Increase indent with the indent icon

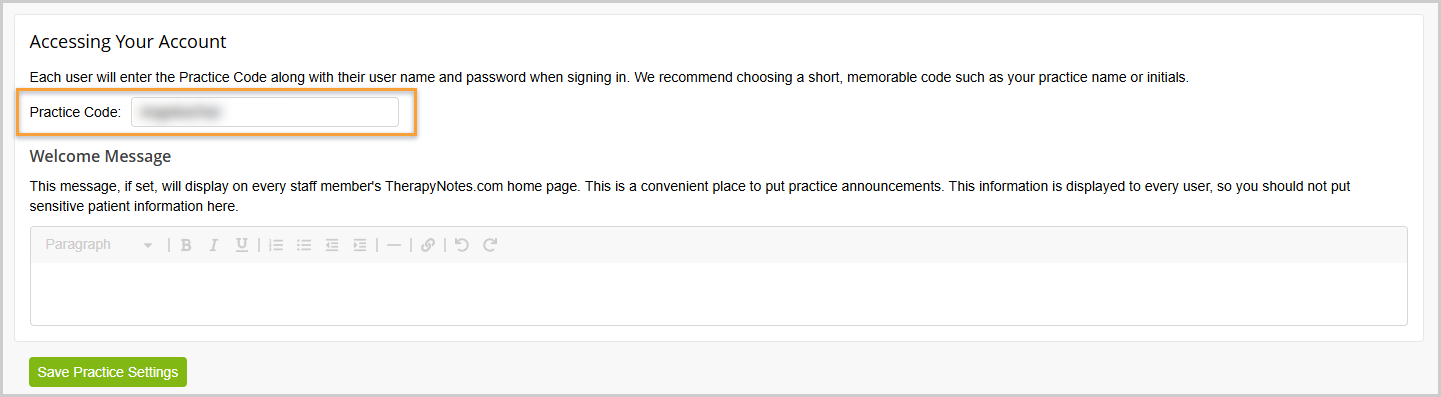359,245
